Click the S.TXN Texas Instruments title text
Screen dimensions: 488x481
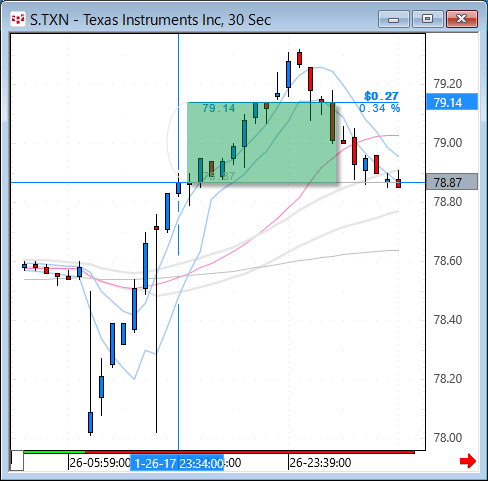pyautogui.click(x=150, y=20)
